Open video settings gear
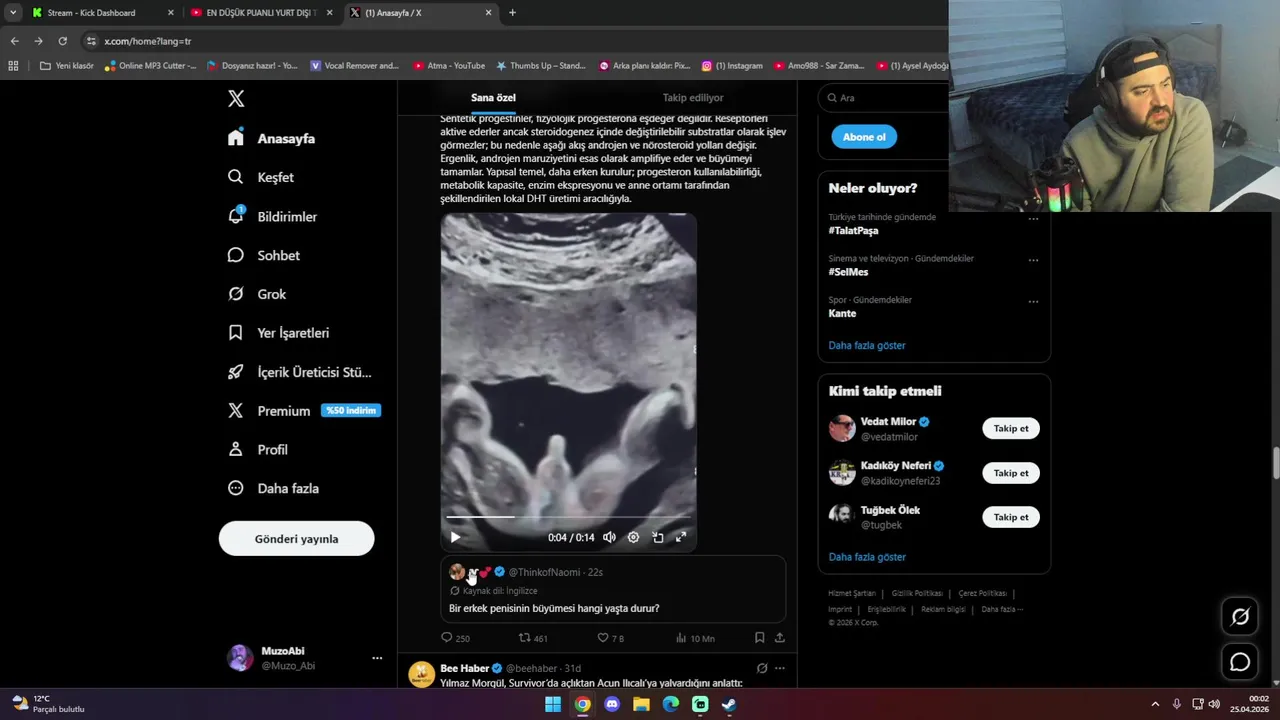The height and width of the screenshot is (720, 1280). [633, 537]
